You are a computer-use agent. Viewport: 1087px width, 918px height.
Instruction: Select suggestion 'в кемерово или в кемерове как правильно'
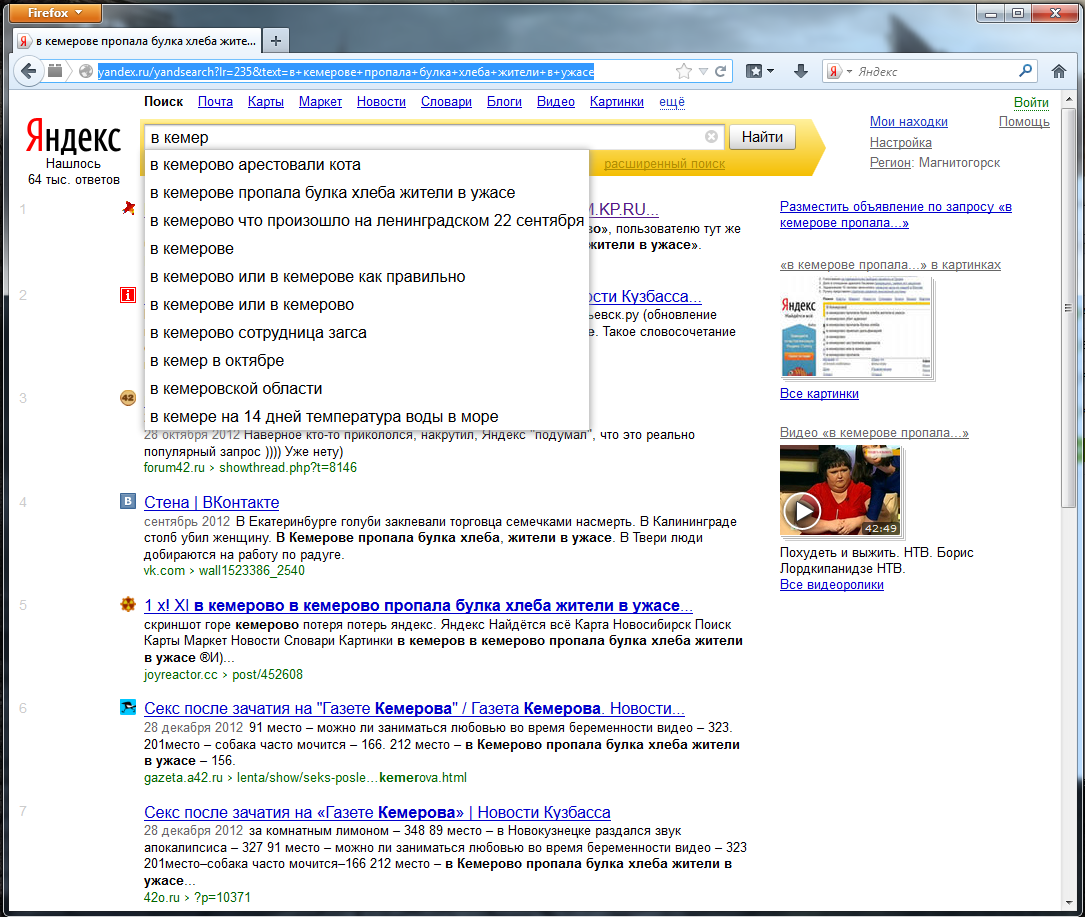367,277
